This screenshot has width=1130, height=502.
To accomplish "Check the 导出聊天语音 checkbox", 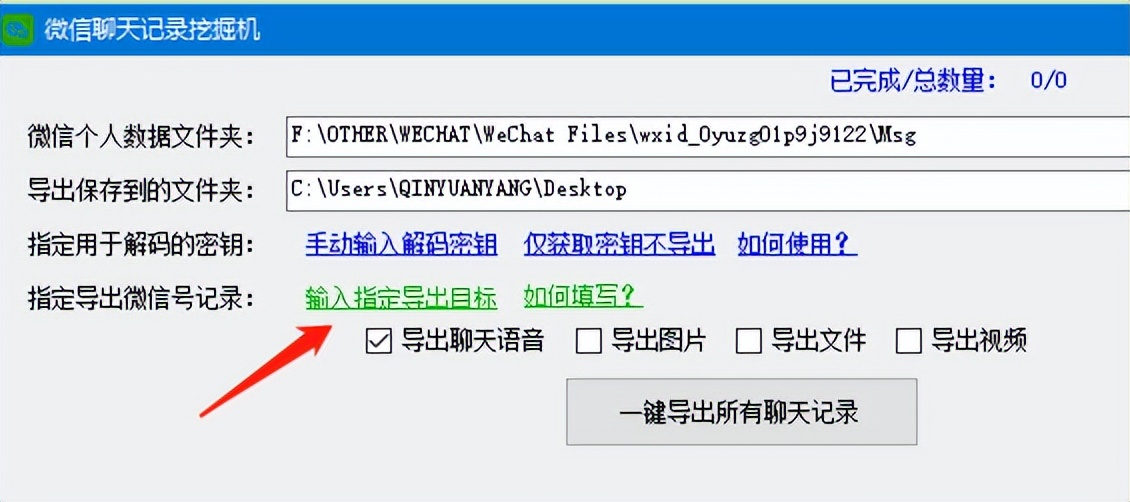I will coord(378,341).
